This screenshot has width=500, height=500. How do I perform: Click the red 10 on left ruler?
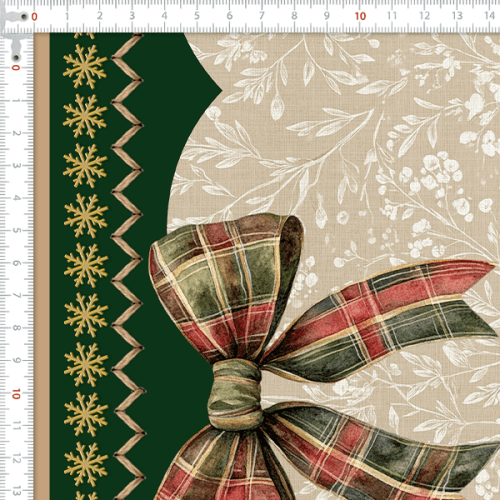16,394
